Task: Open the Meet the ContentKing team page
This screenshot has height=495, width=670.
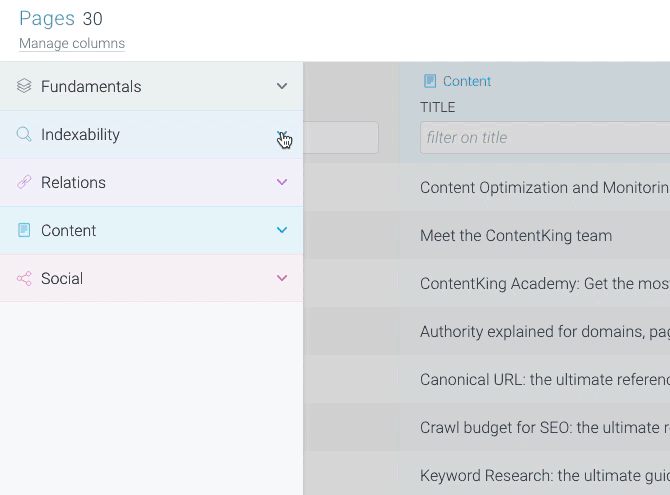Action: pyautogui.click(x=516, y=236)
